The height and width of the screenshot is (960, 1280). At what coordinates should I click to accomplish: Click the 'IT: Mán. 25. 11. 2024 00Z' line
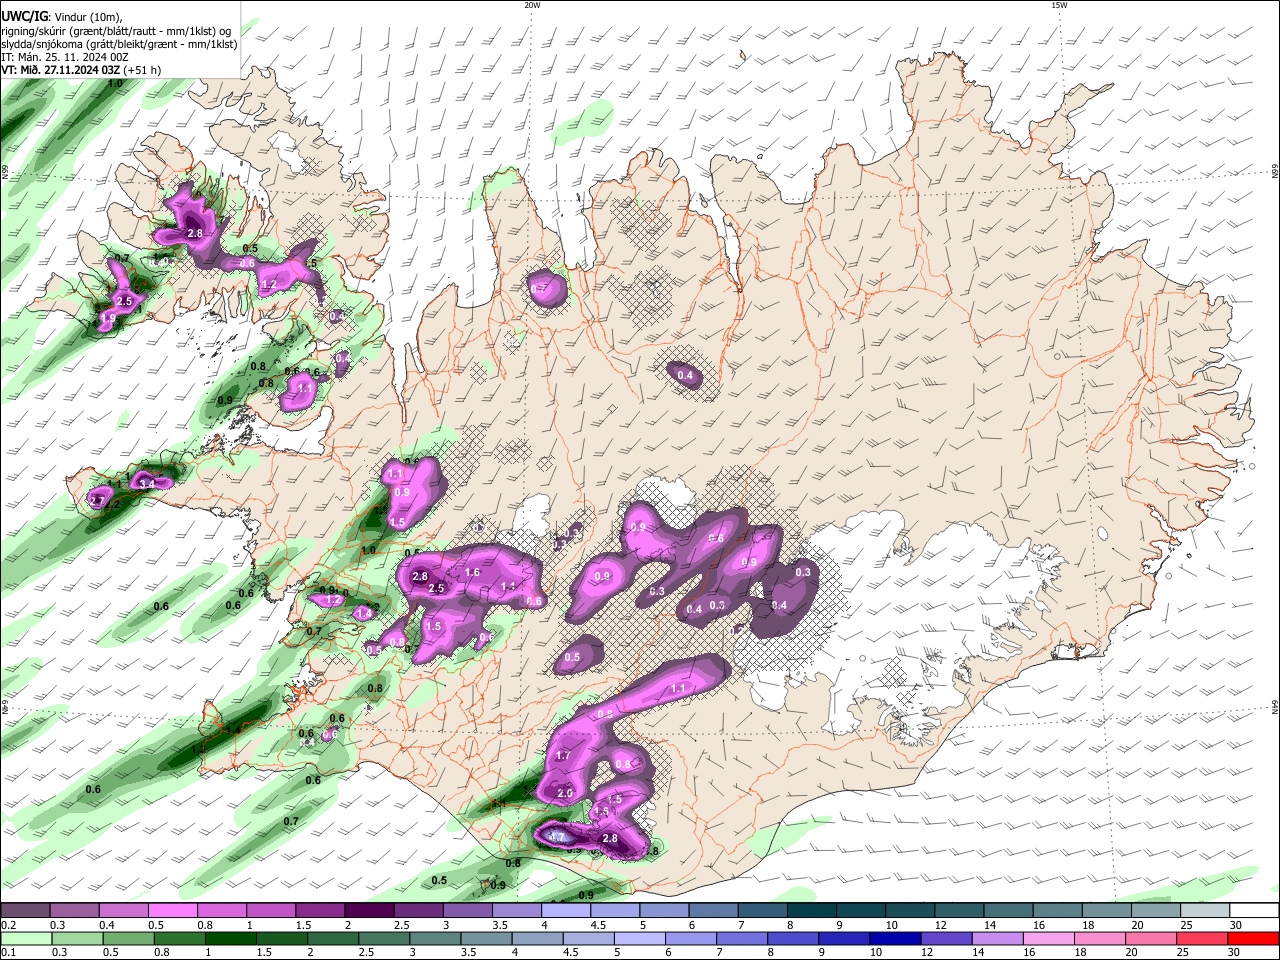(x=64, y=57)
